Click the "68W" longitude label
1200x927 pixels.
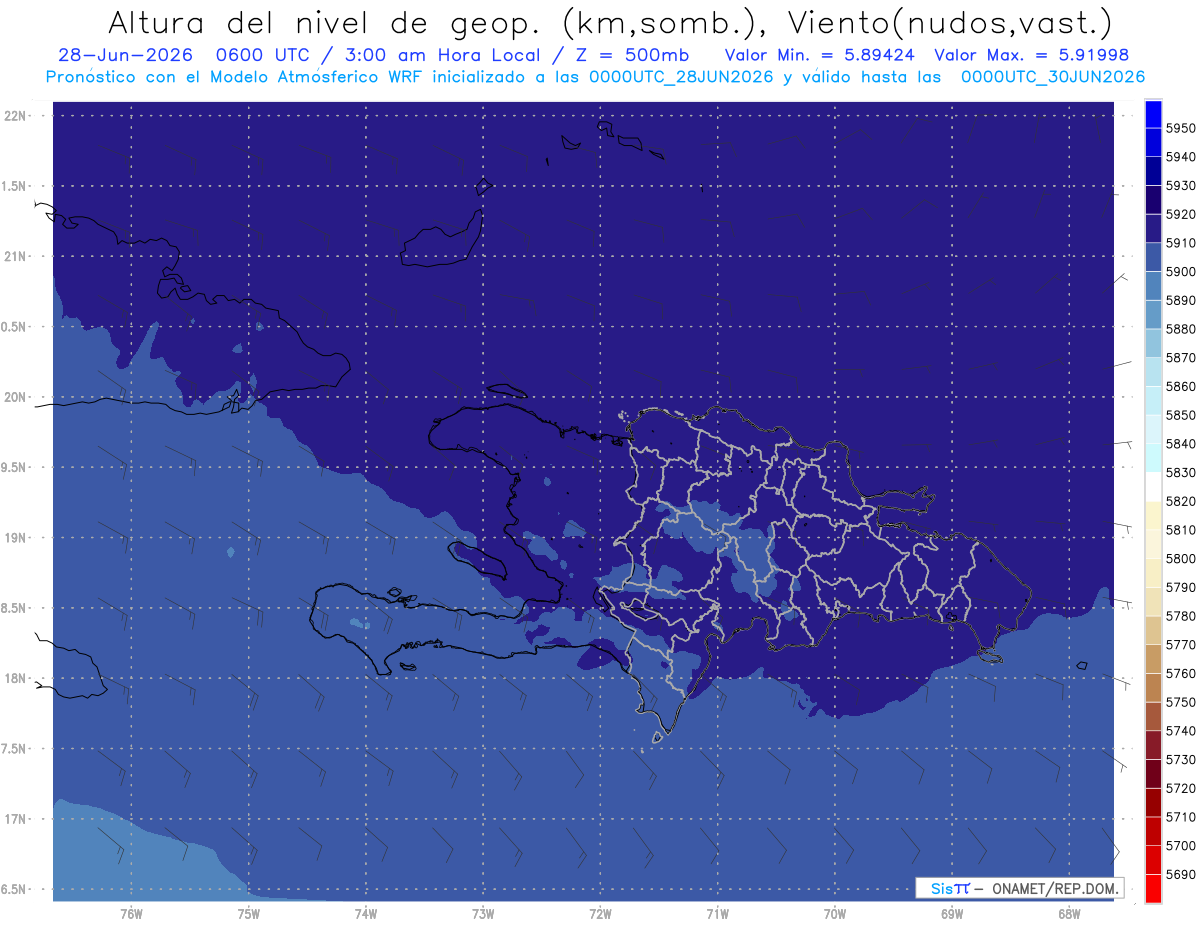click(1069, 913)
